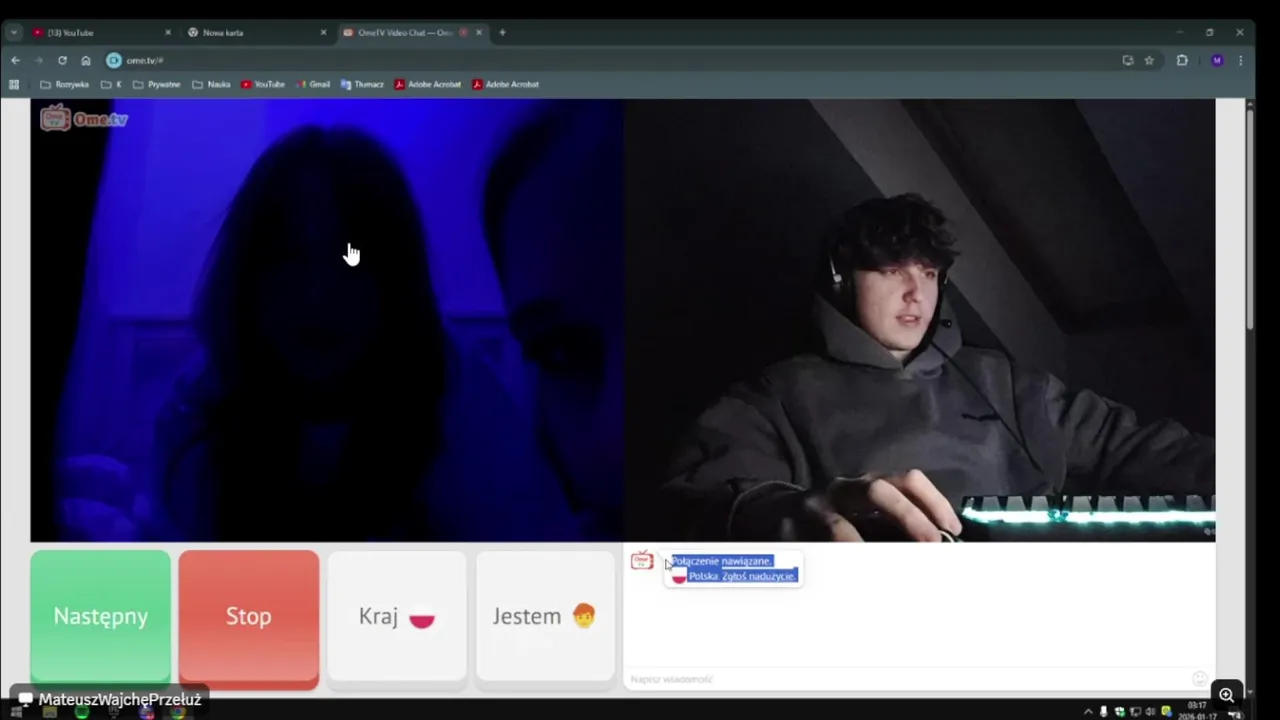1280x720 pixels.
Task: Reload the ome.tv page
Action: tap(62, 60)
